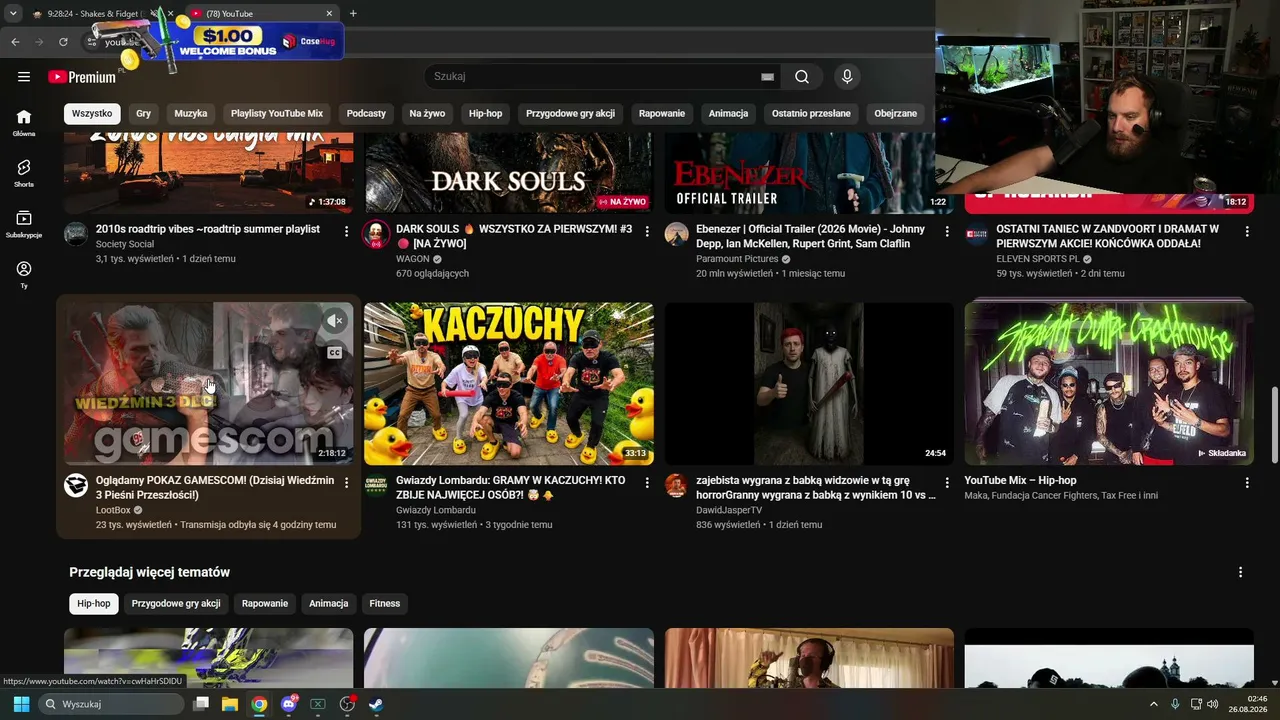
Task: Select the Animacja topic in lower row
Action: click(x=329, y=604)
